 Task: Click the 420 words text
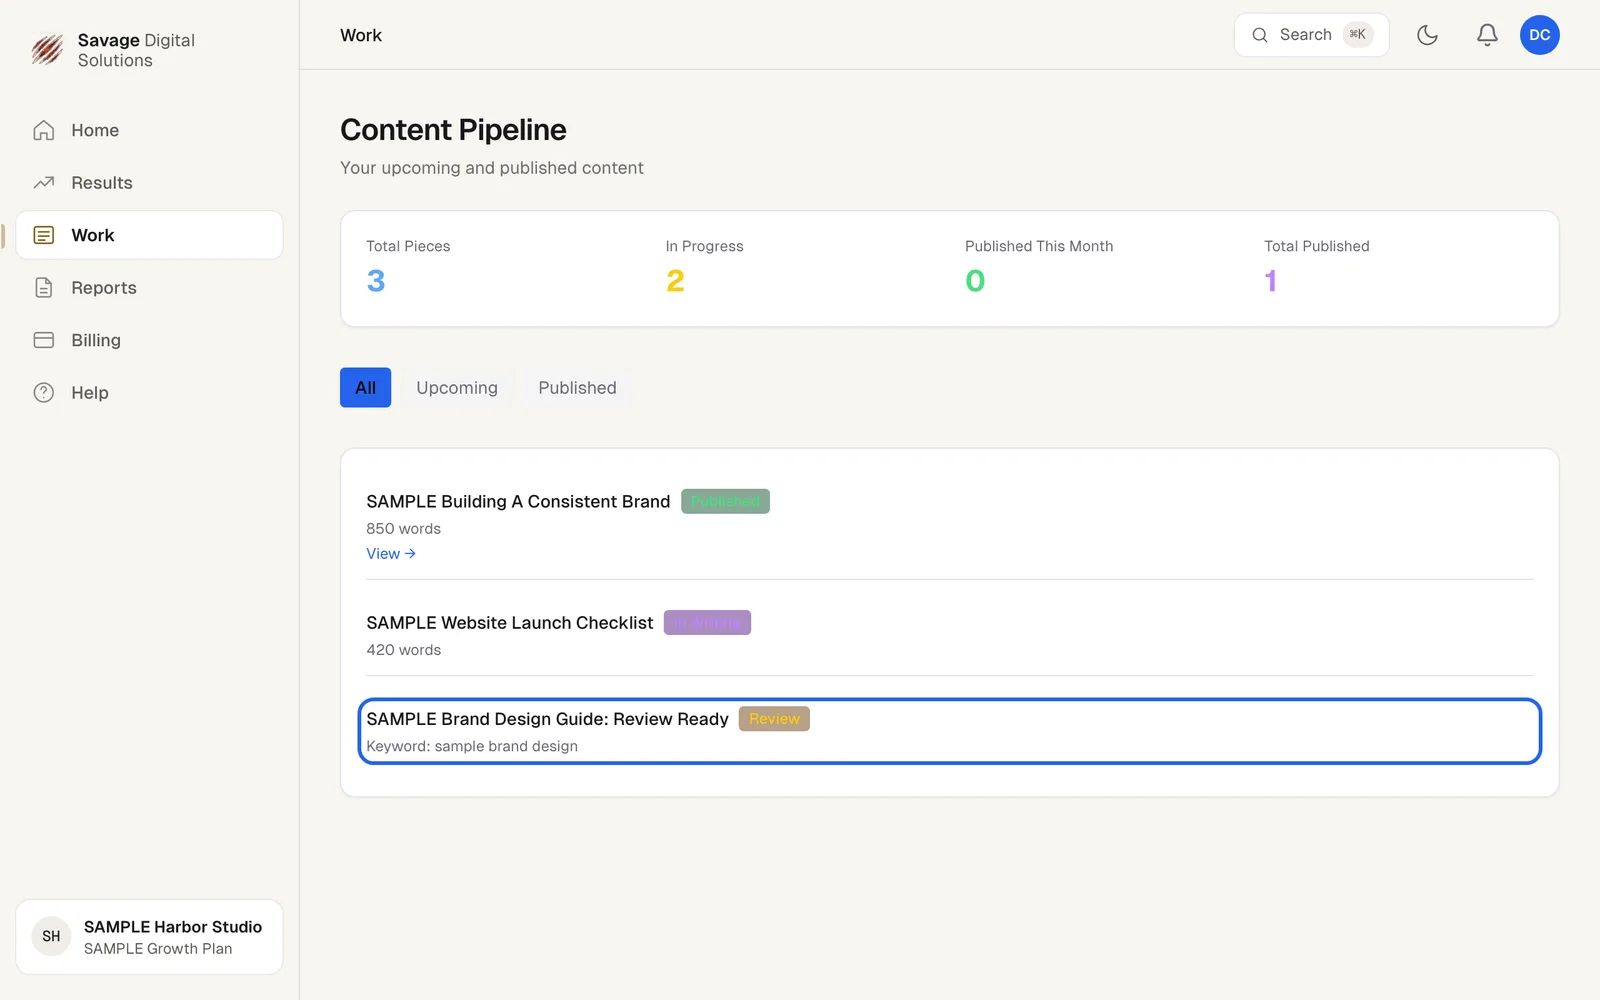(403, 650)
